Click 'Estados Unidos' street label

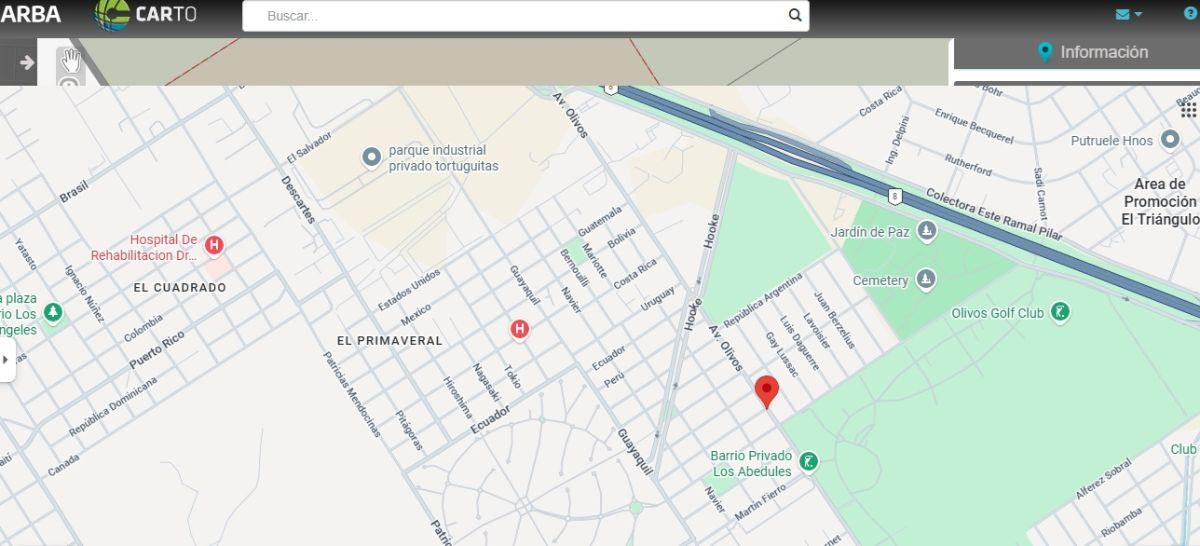pyautogui.click(x=409, y=290)
